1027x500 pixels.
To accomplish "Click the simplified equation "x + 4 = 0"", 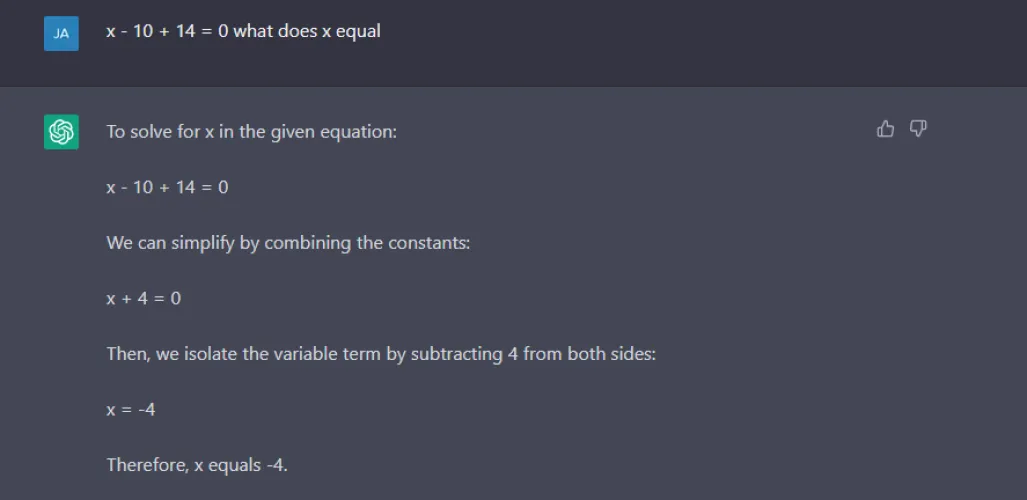I will coord(143,298).
